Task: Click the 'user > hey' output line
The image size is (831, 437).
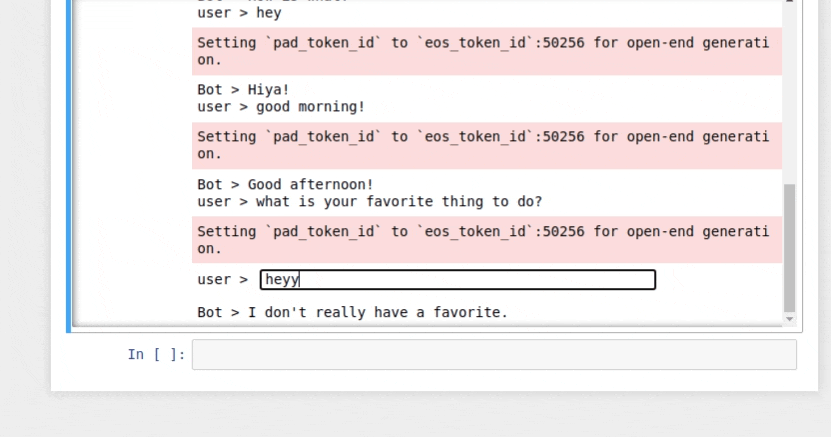Action: pos(239,13)
